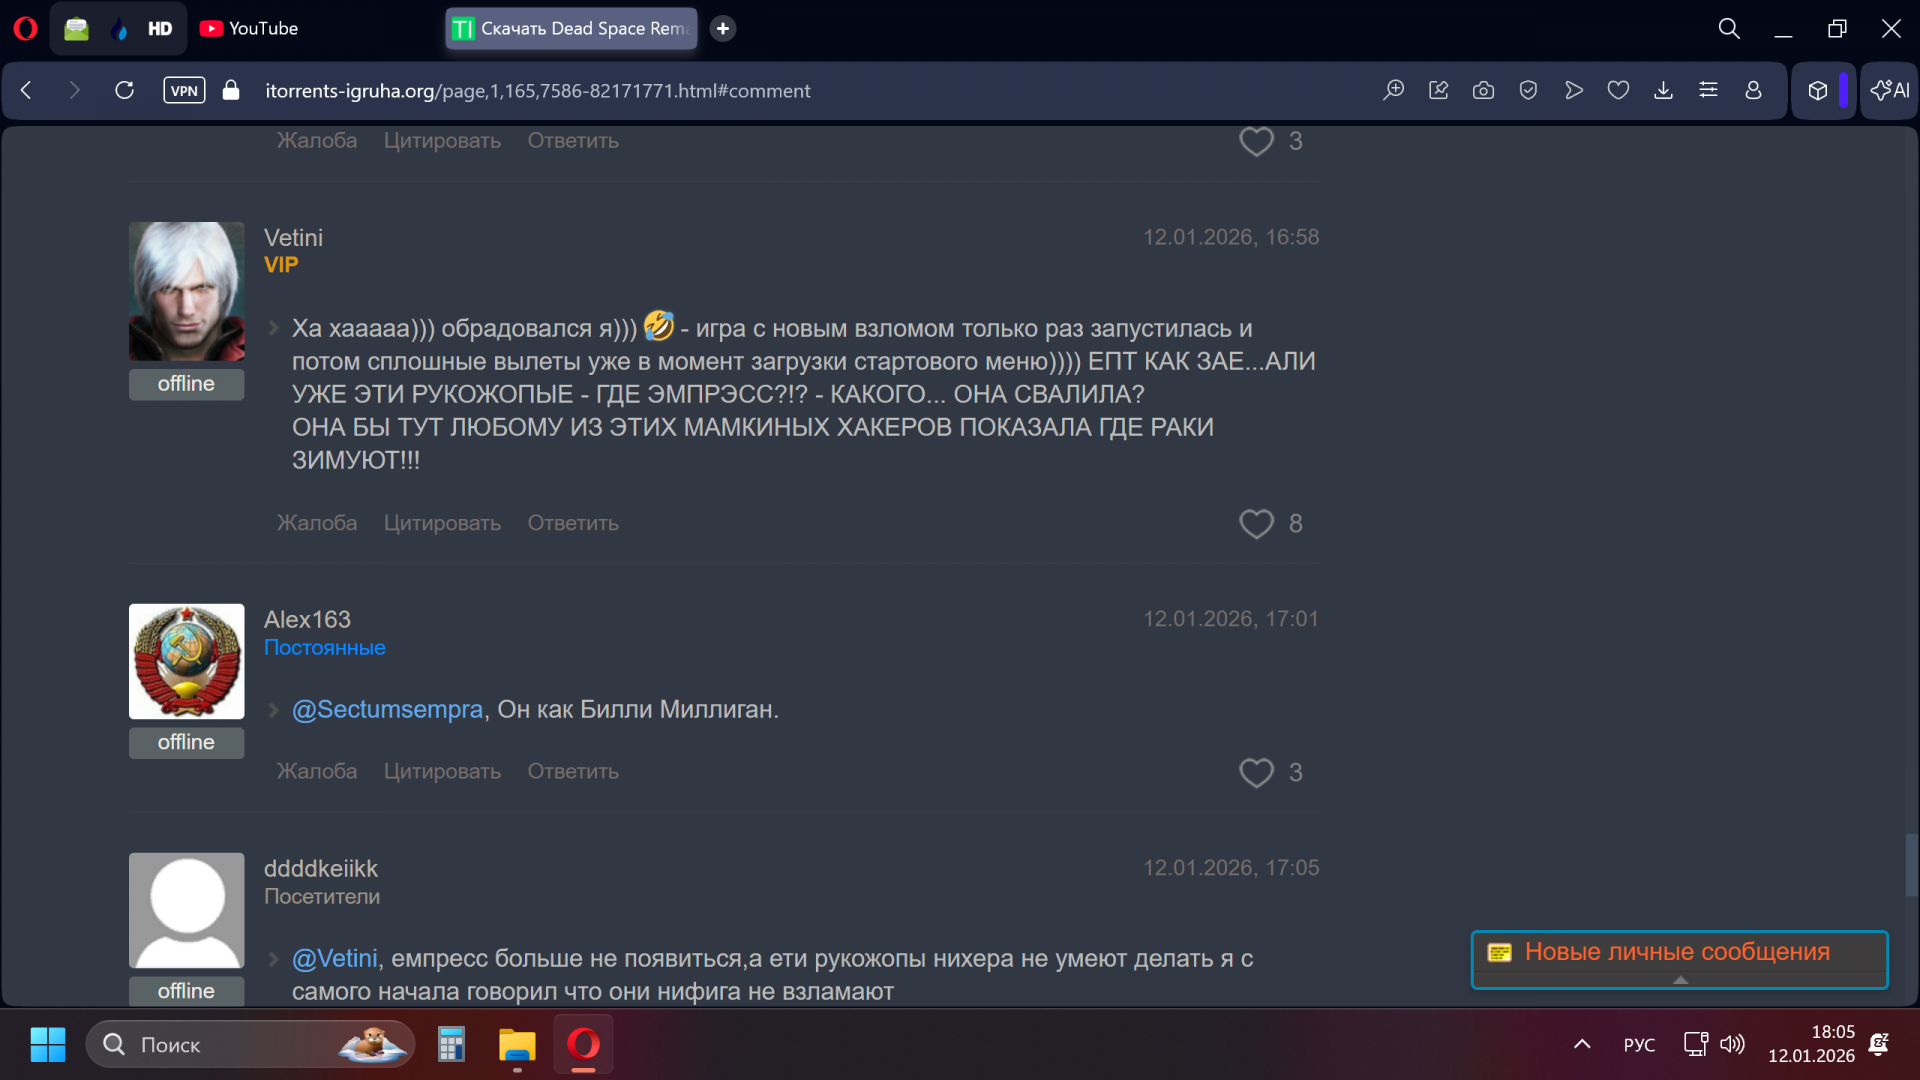Open a new tab with plus button

click(x=723, y=29)
